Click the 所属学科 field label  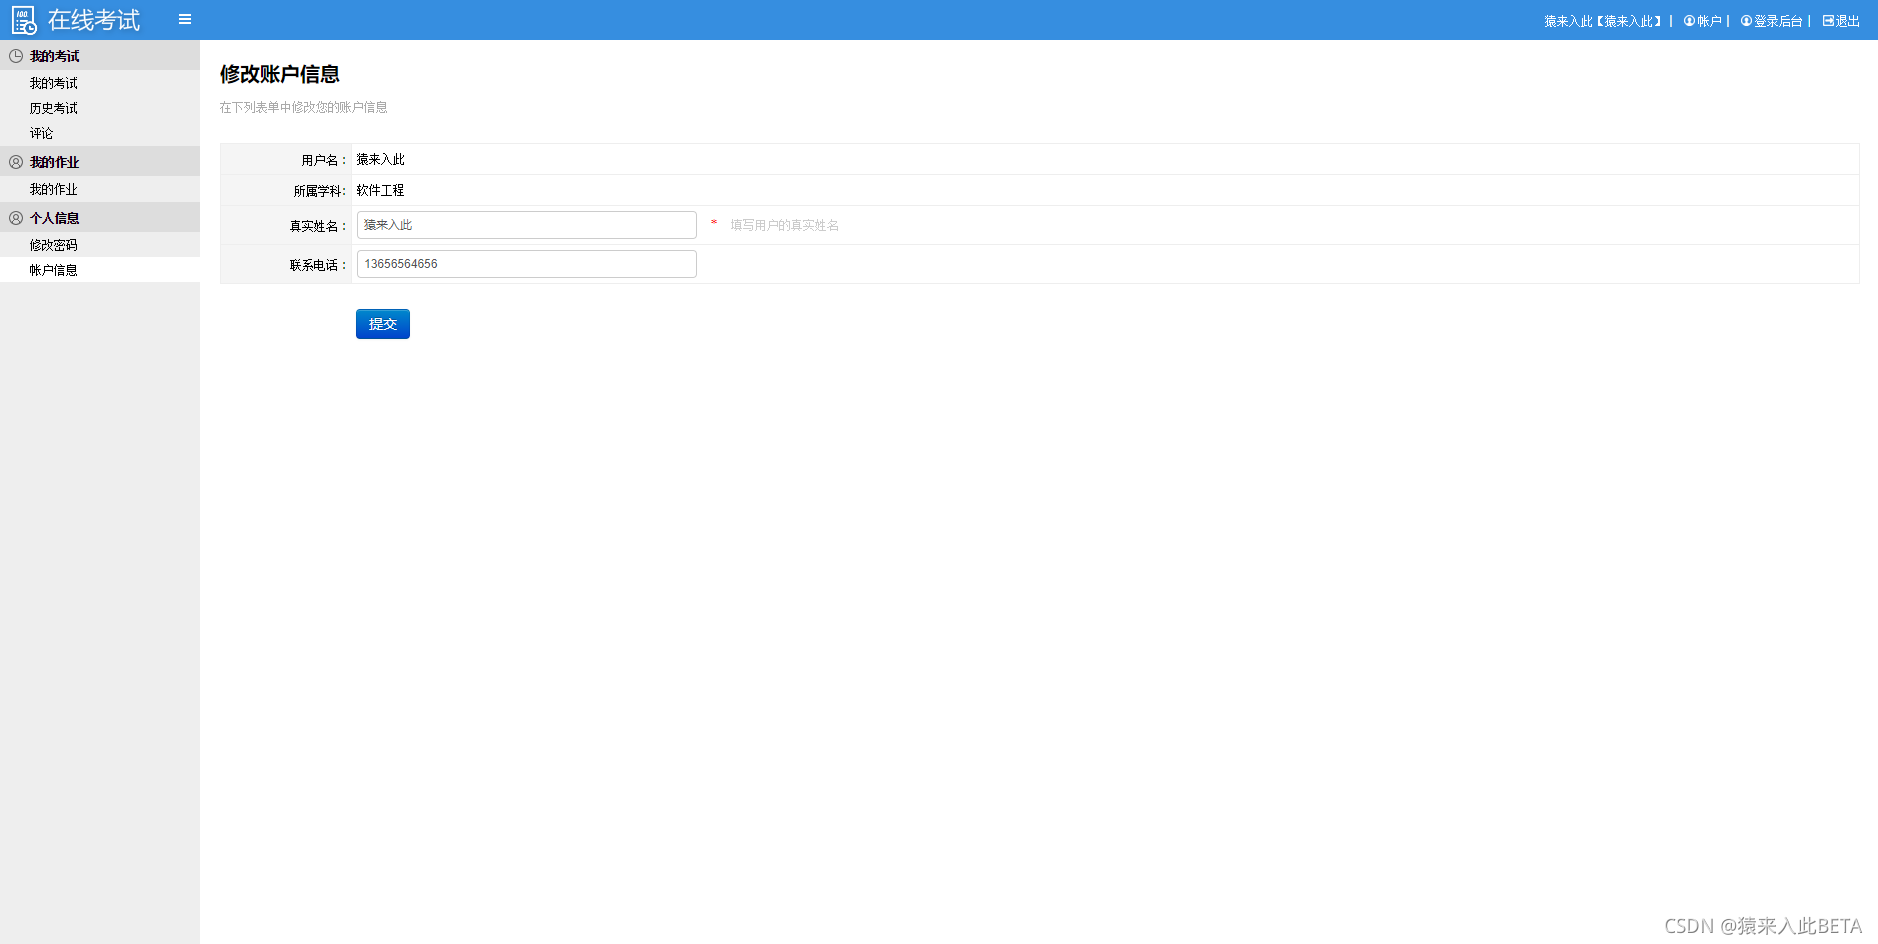(319, 191)
